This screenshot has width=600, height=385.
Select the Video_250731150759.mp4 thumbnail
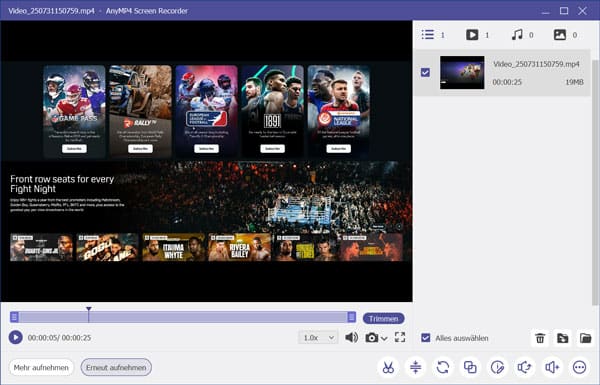[462, 72]
